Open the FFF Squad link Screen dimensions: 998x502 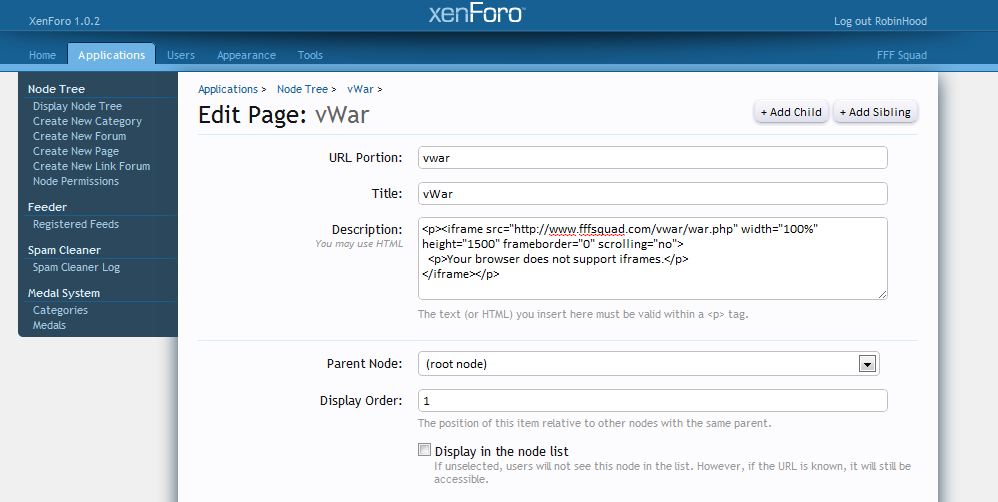coord(902,55)
